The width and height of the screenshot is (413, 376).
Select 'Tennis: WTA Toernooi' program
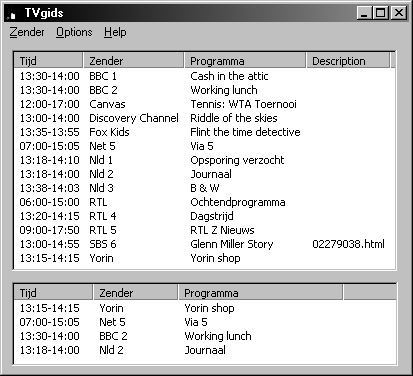click(x=243, y=104)
